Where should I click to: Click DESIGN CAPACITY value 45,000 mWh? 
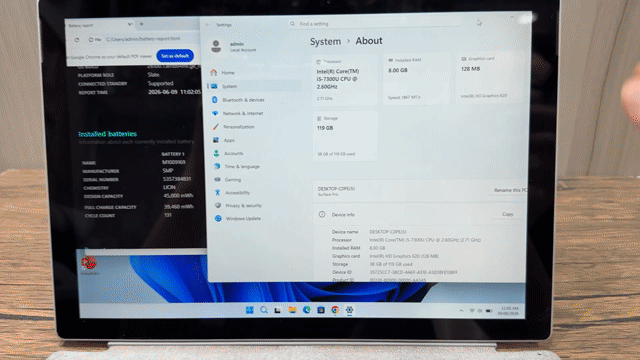pyautogui.click(x=178, y=196)
